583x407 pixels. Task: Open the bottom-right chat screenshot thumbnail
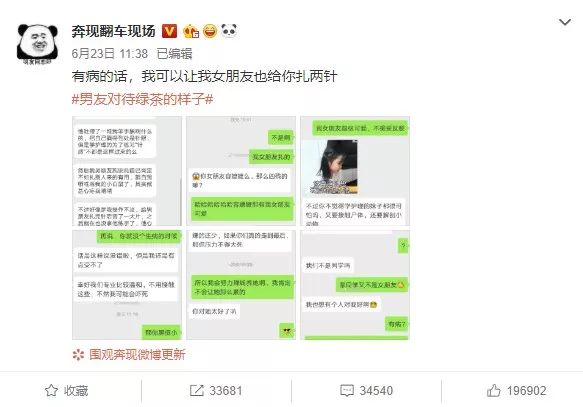355,285
